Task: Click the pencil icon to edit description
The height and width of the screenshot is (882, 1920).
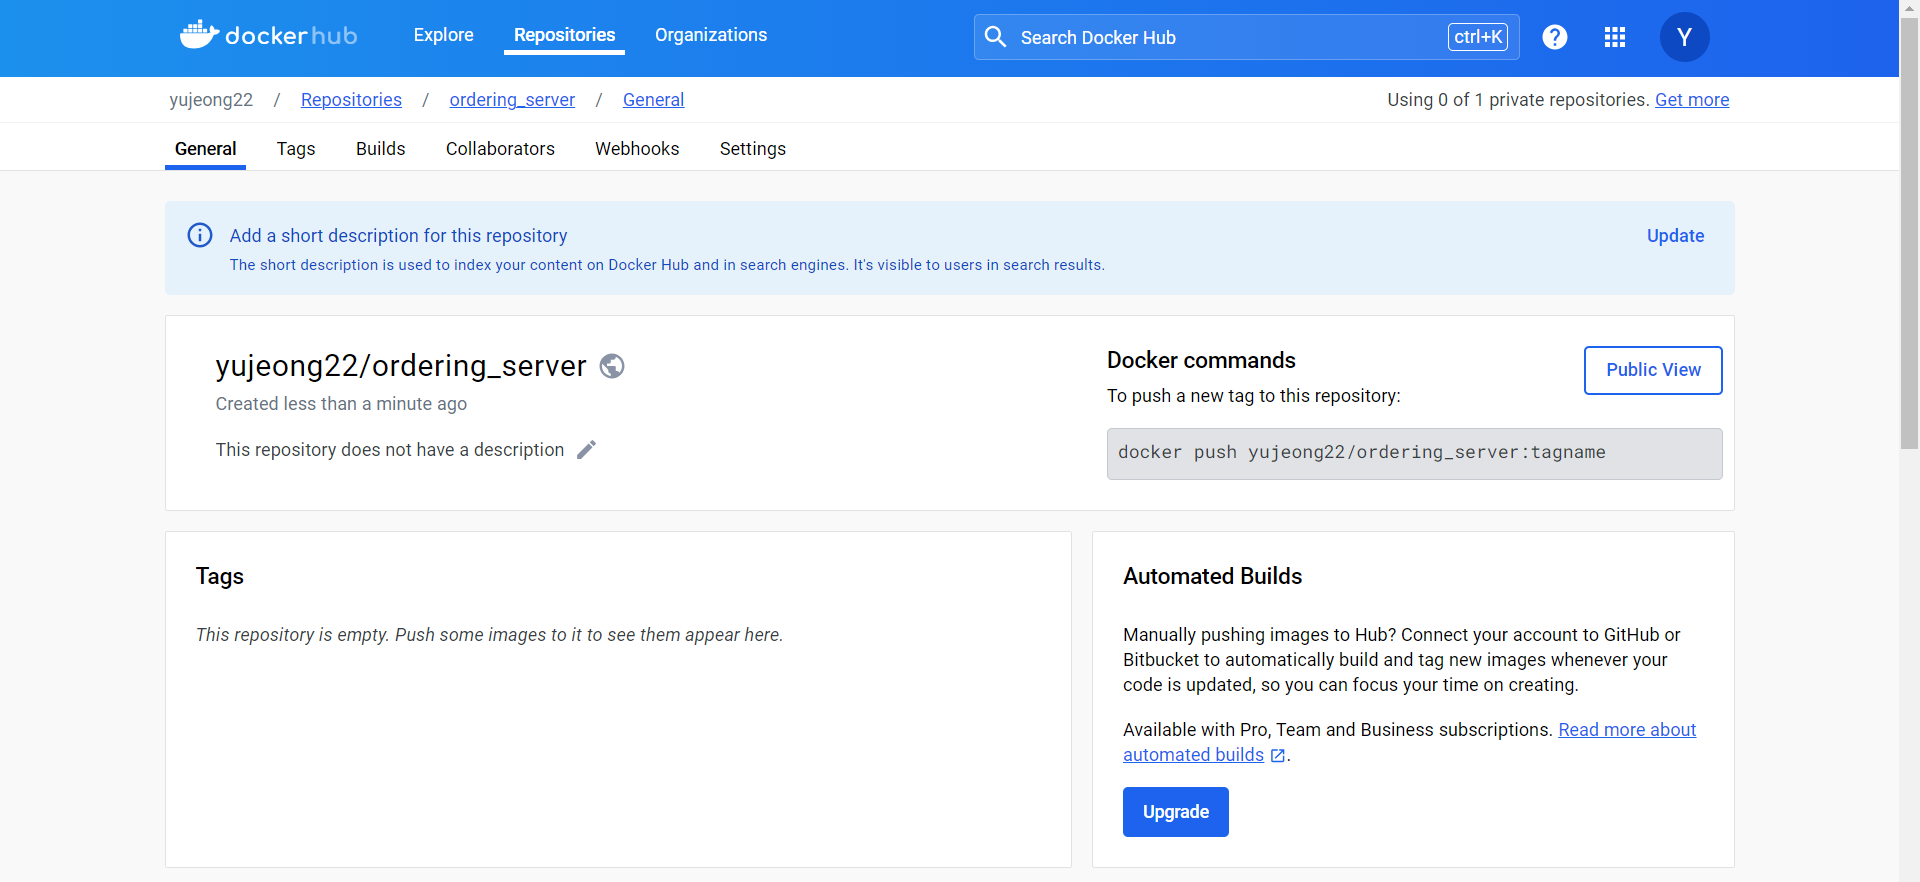Action: pos(586,450)
